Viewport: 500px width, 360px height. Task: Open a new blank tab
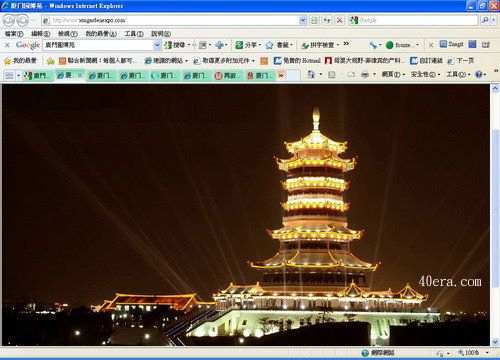coord(294,76)
